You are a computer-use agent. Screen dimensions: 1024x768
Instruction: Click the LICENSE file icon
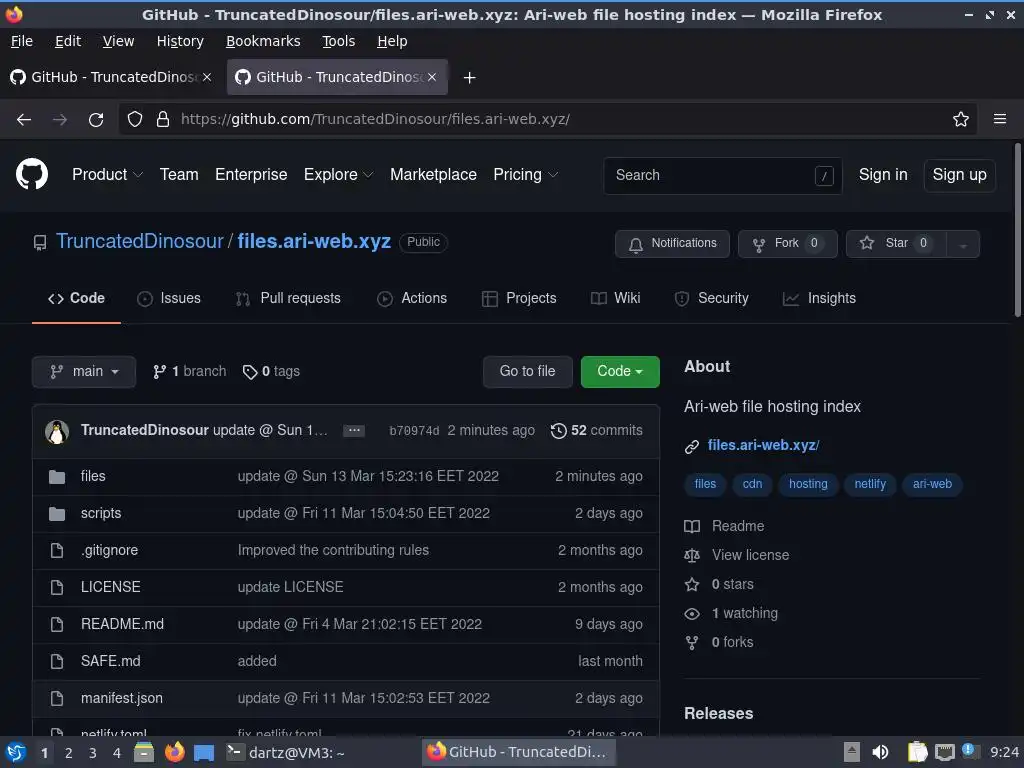pyautogui.click(x=57, y=587)
